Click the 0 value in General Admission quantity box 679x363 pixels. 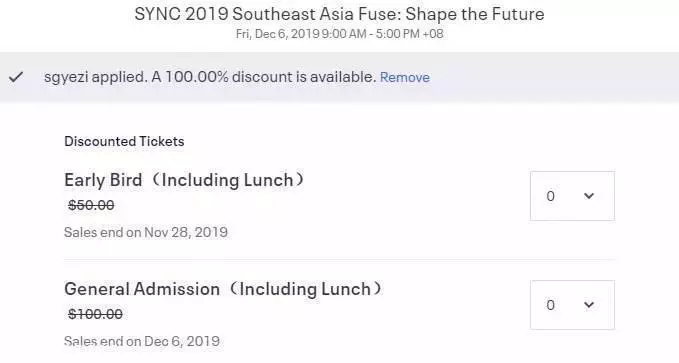(x=550, y=305)
